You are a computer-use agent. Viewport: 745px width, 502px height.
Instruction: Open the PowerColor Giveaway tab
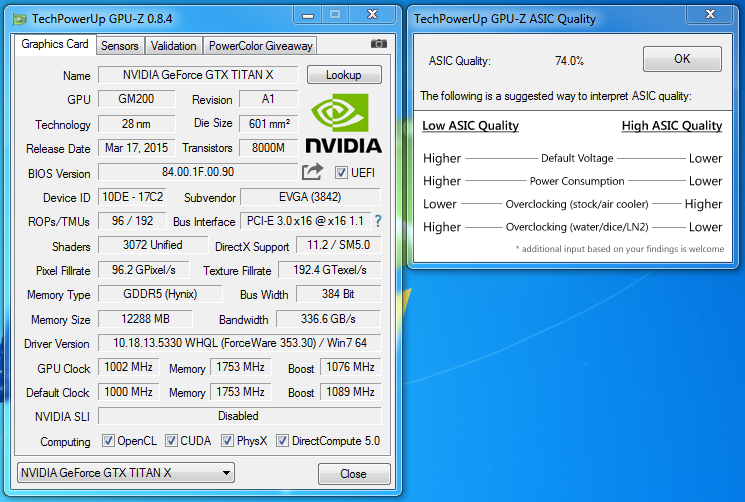(x=260, y=46)
